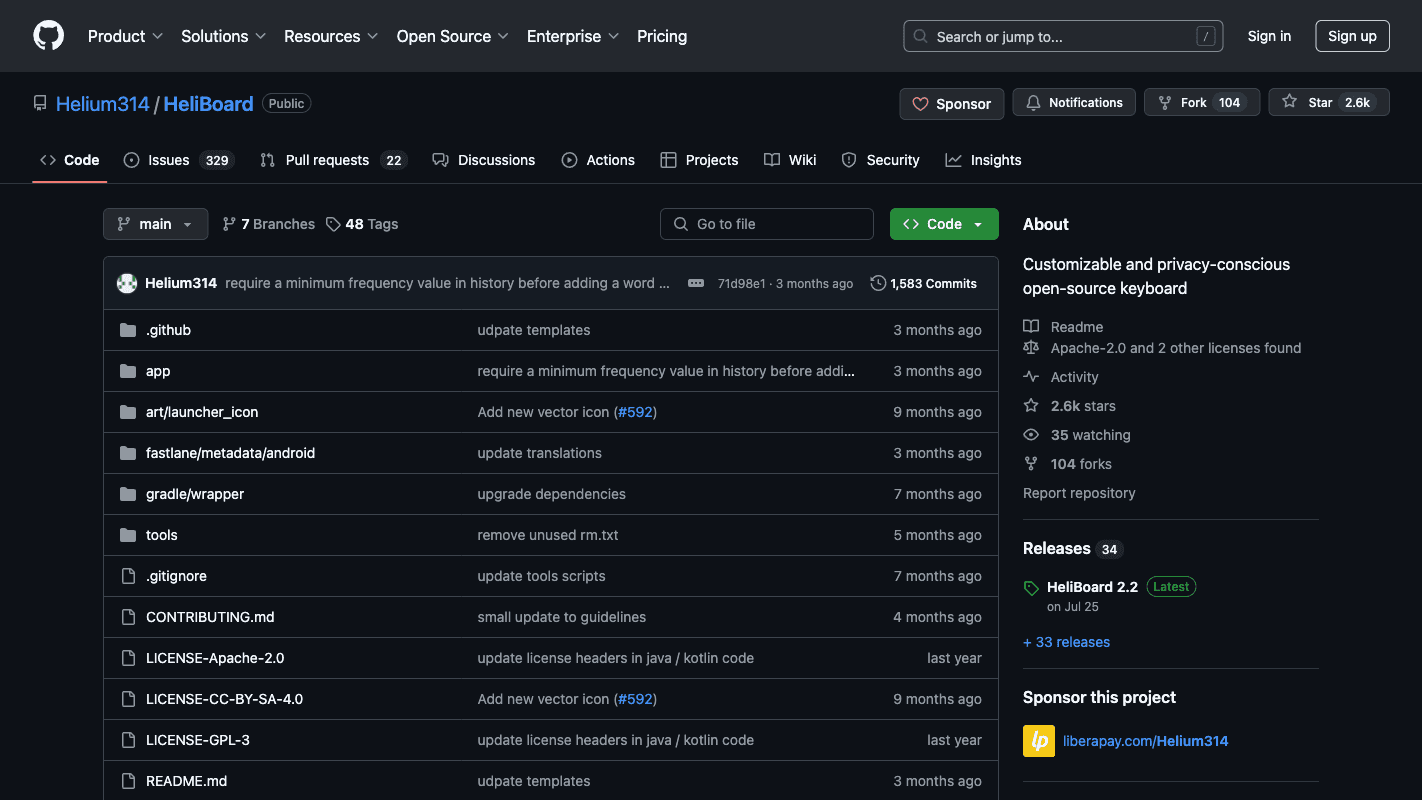Click the art/launcher_icon folder icon

point(128,412)
